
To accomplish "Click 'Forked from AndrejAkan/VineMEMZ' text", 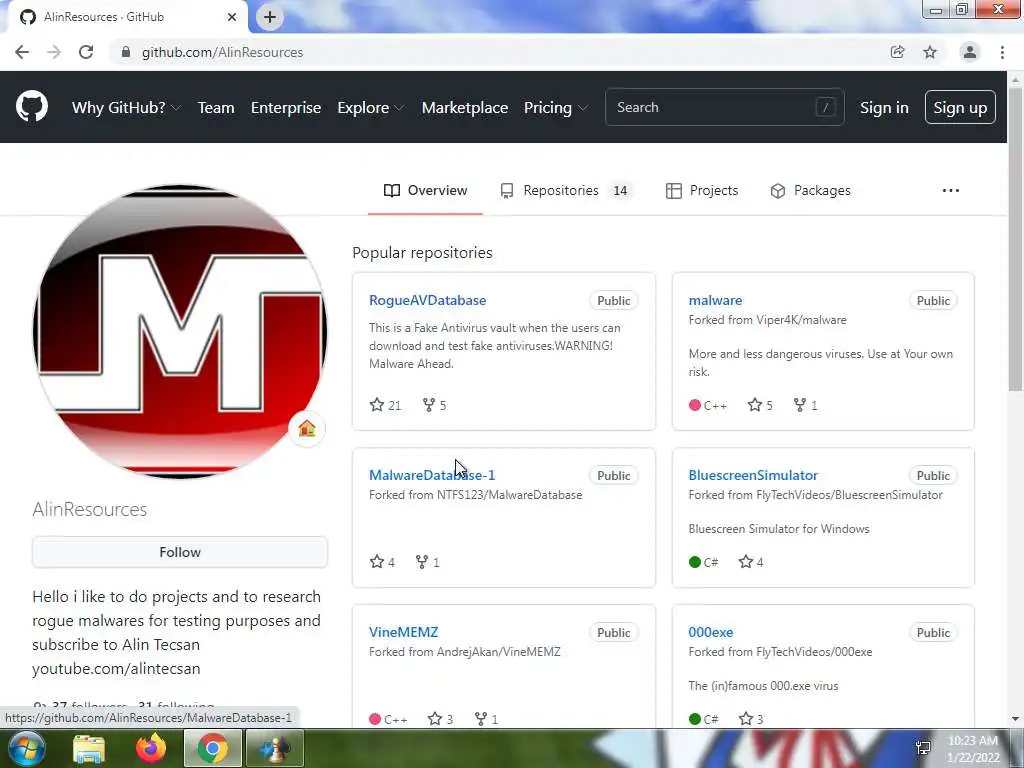I will [x=464, y=652].
